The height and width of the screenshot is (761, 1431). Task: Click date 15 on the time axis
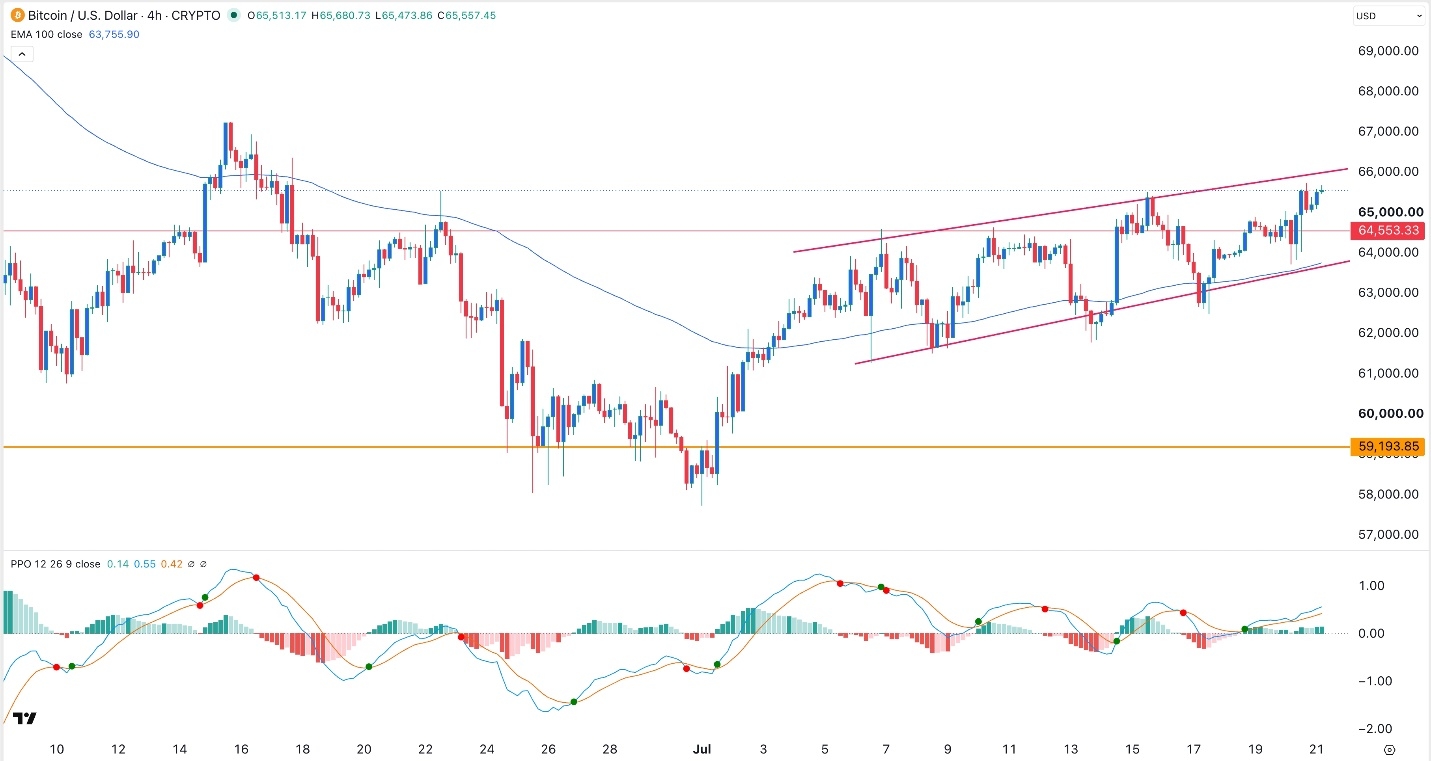(x=1133, y=748)
